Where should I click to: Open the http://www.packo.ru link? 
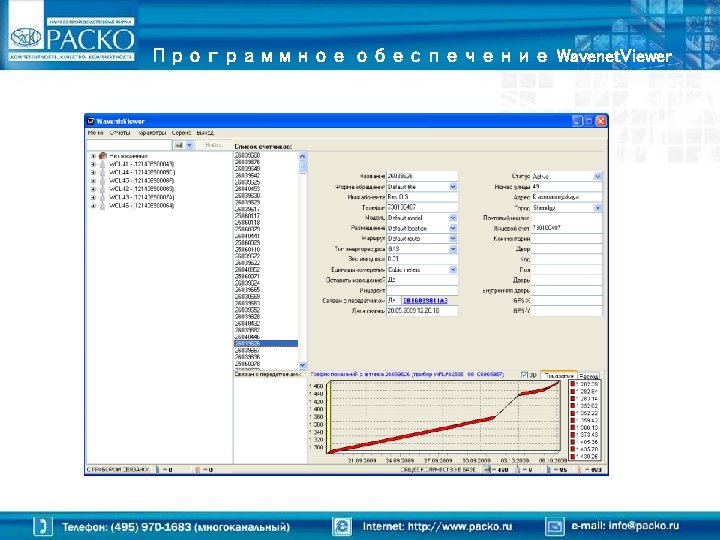point(460,526)
